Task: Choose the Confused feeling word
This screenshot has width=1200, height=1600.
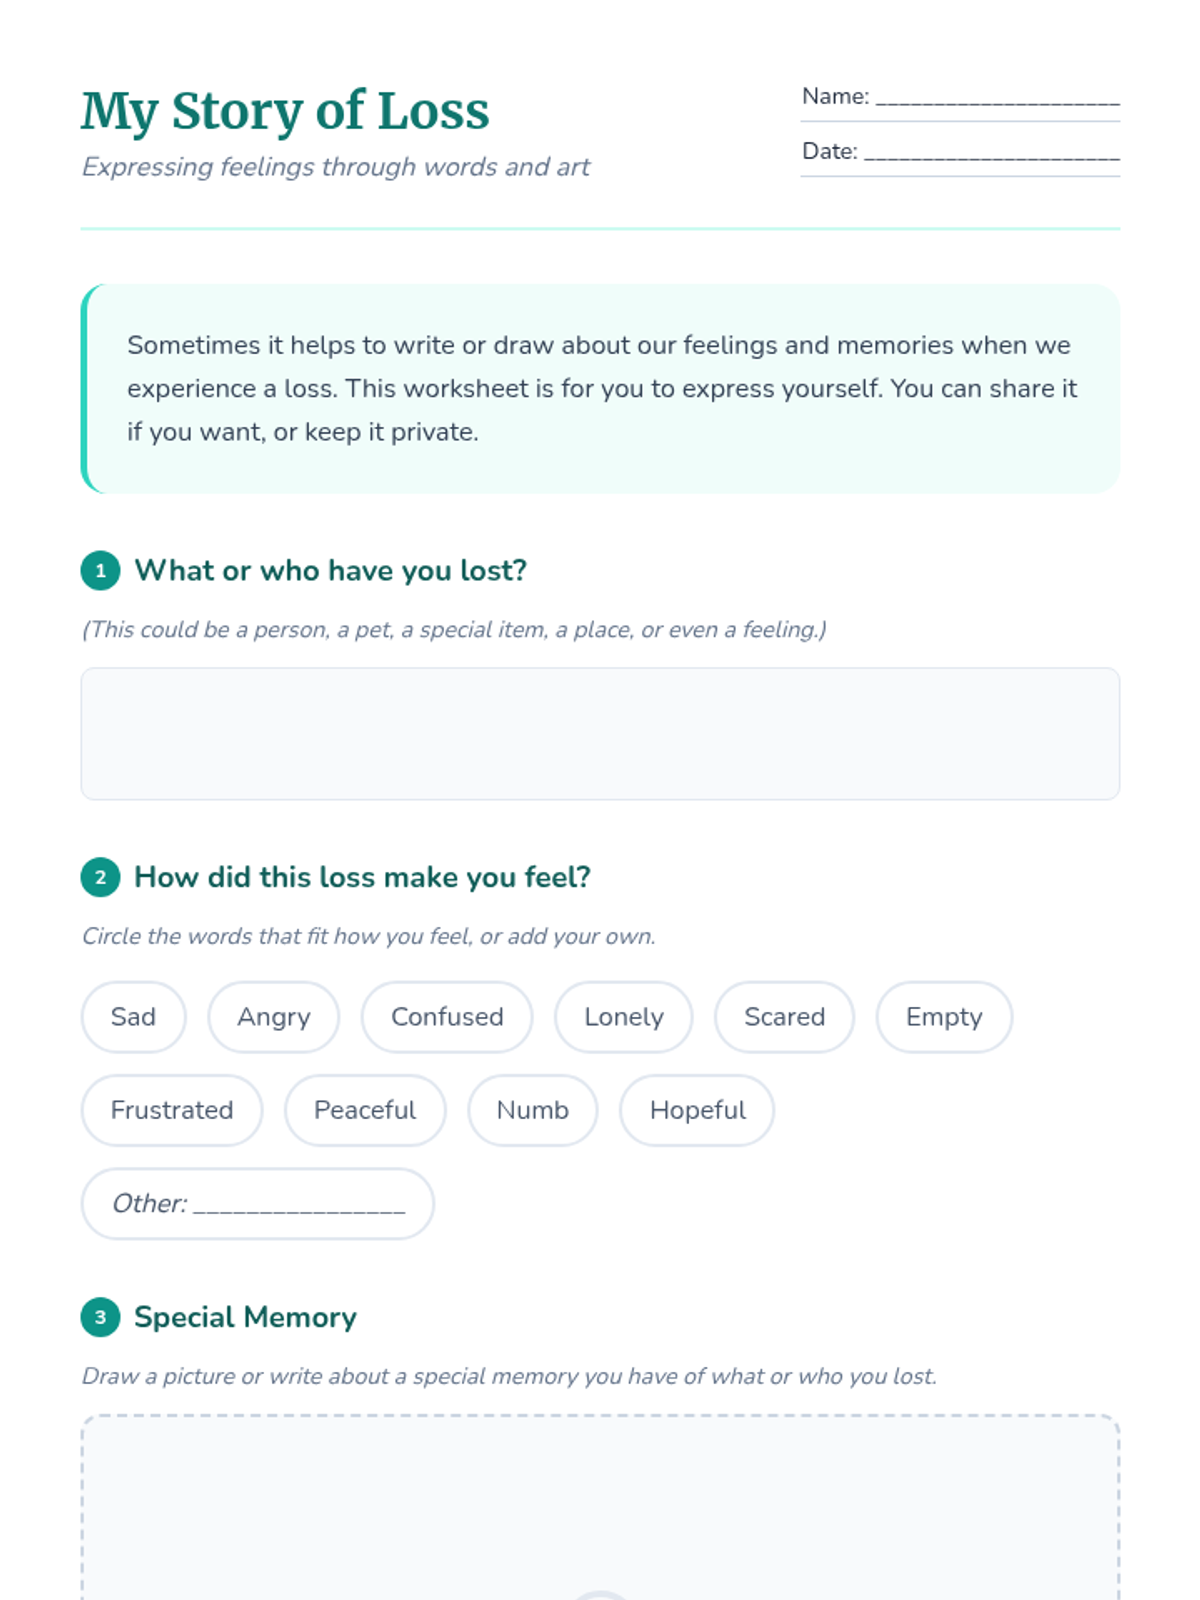Action: 447,1017
